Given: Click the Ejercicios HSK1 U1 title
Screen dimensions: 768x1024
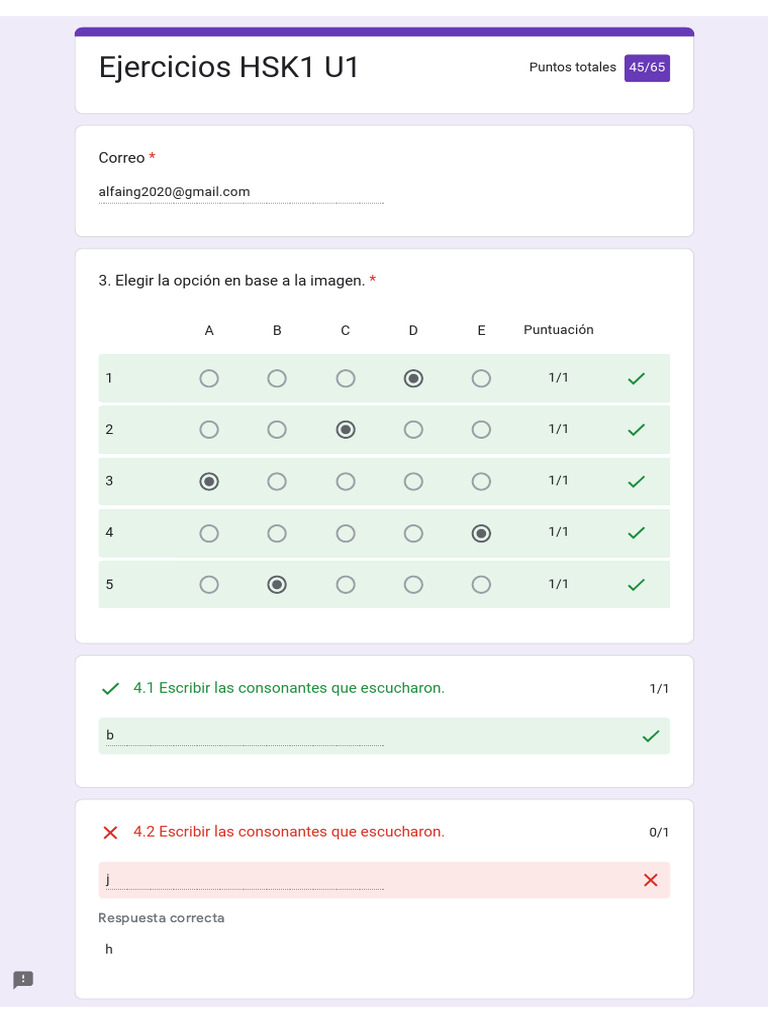Looking at the screenshot, I should [x=229, y=67].
